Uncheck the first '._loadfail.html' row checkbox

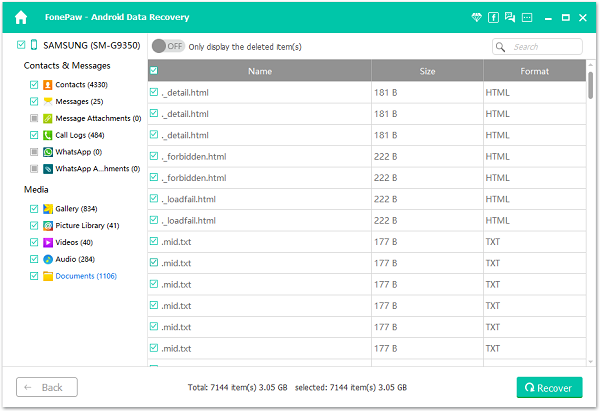pyautogui.click(x=154, y=198)
